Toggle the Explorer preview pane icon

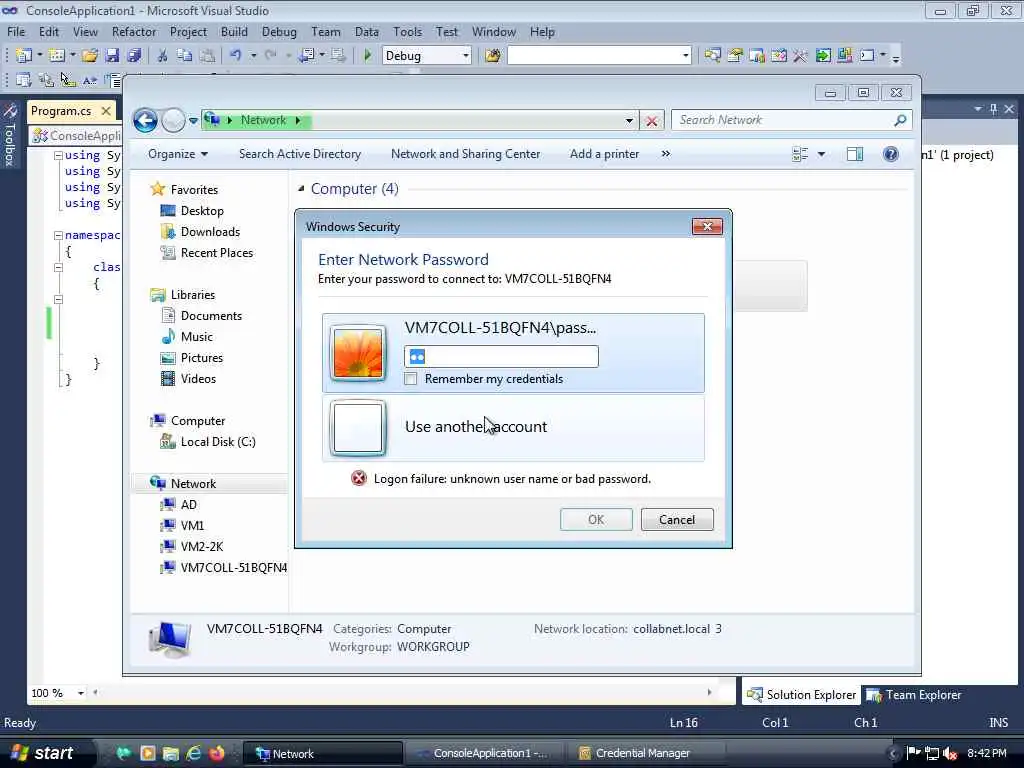(x=855, y=154)
